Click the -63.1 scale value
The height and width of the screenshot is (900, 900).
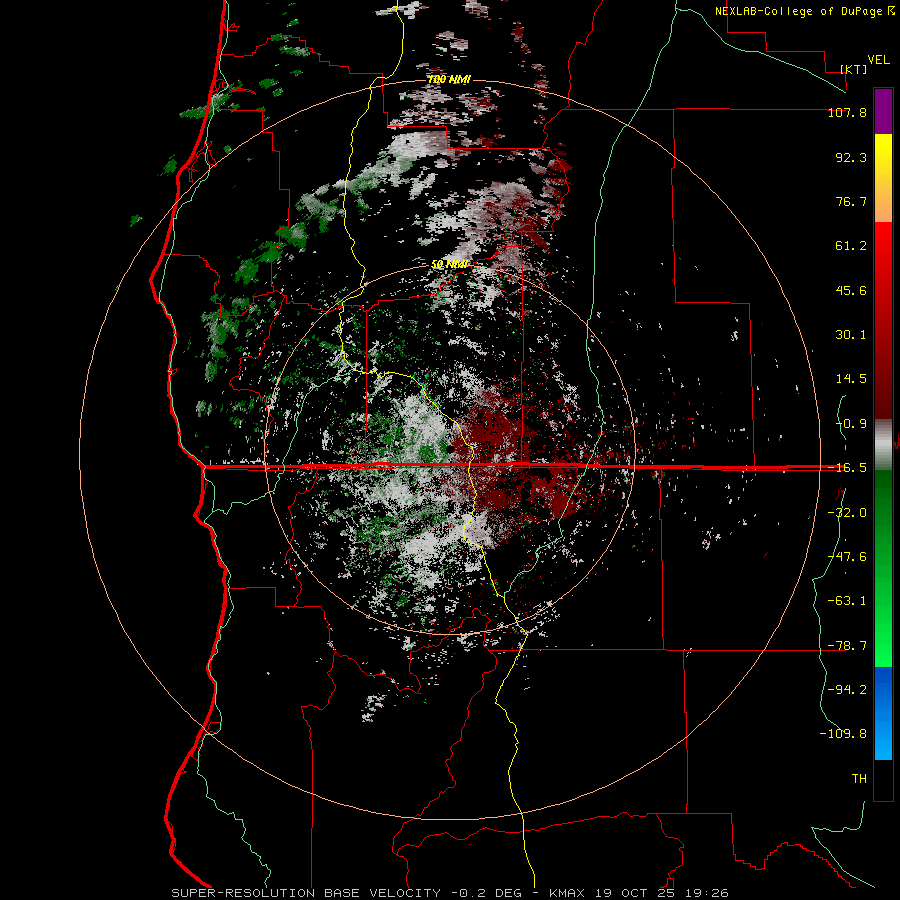(847, 601)
